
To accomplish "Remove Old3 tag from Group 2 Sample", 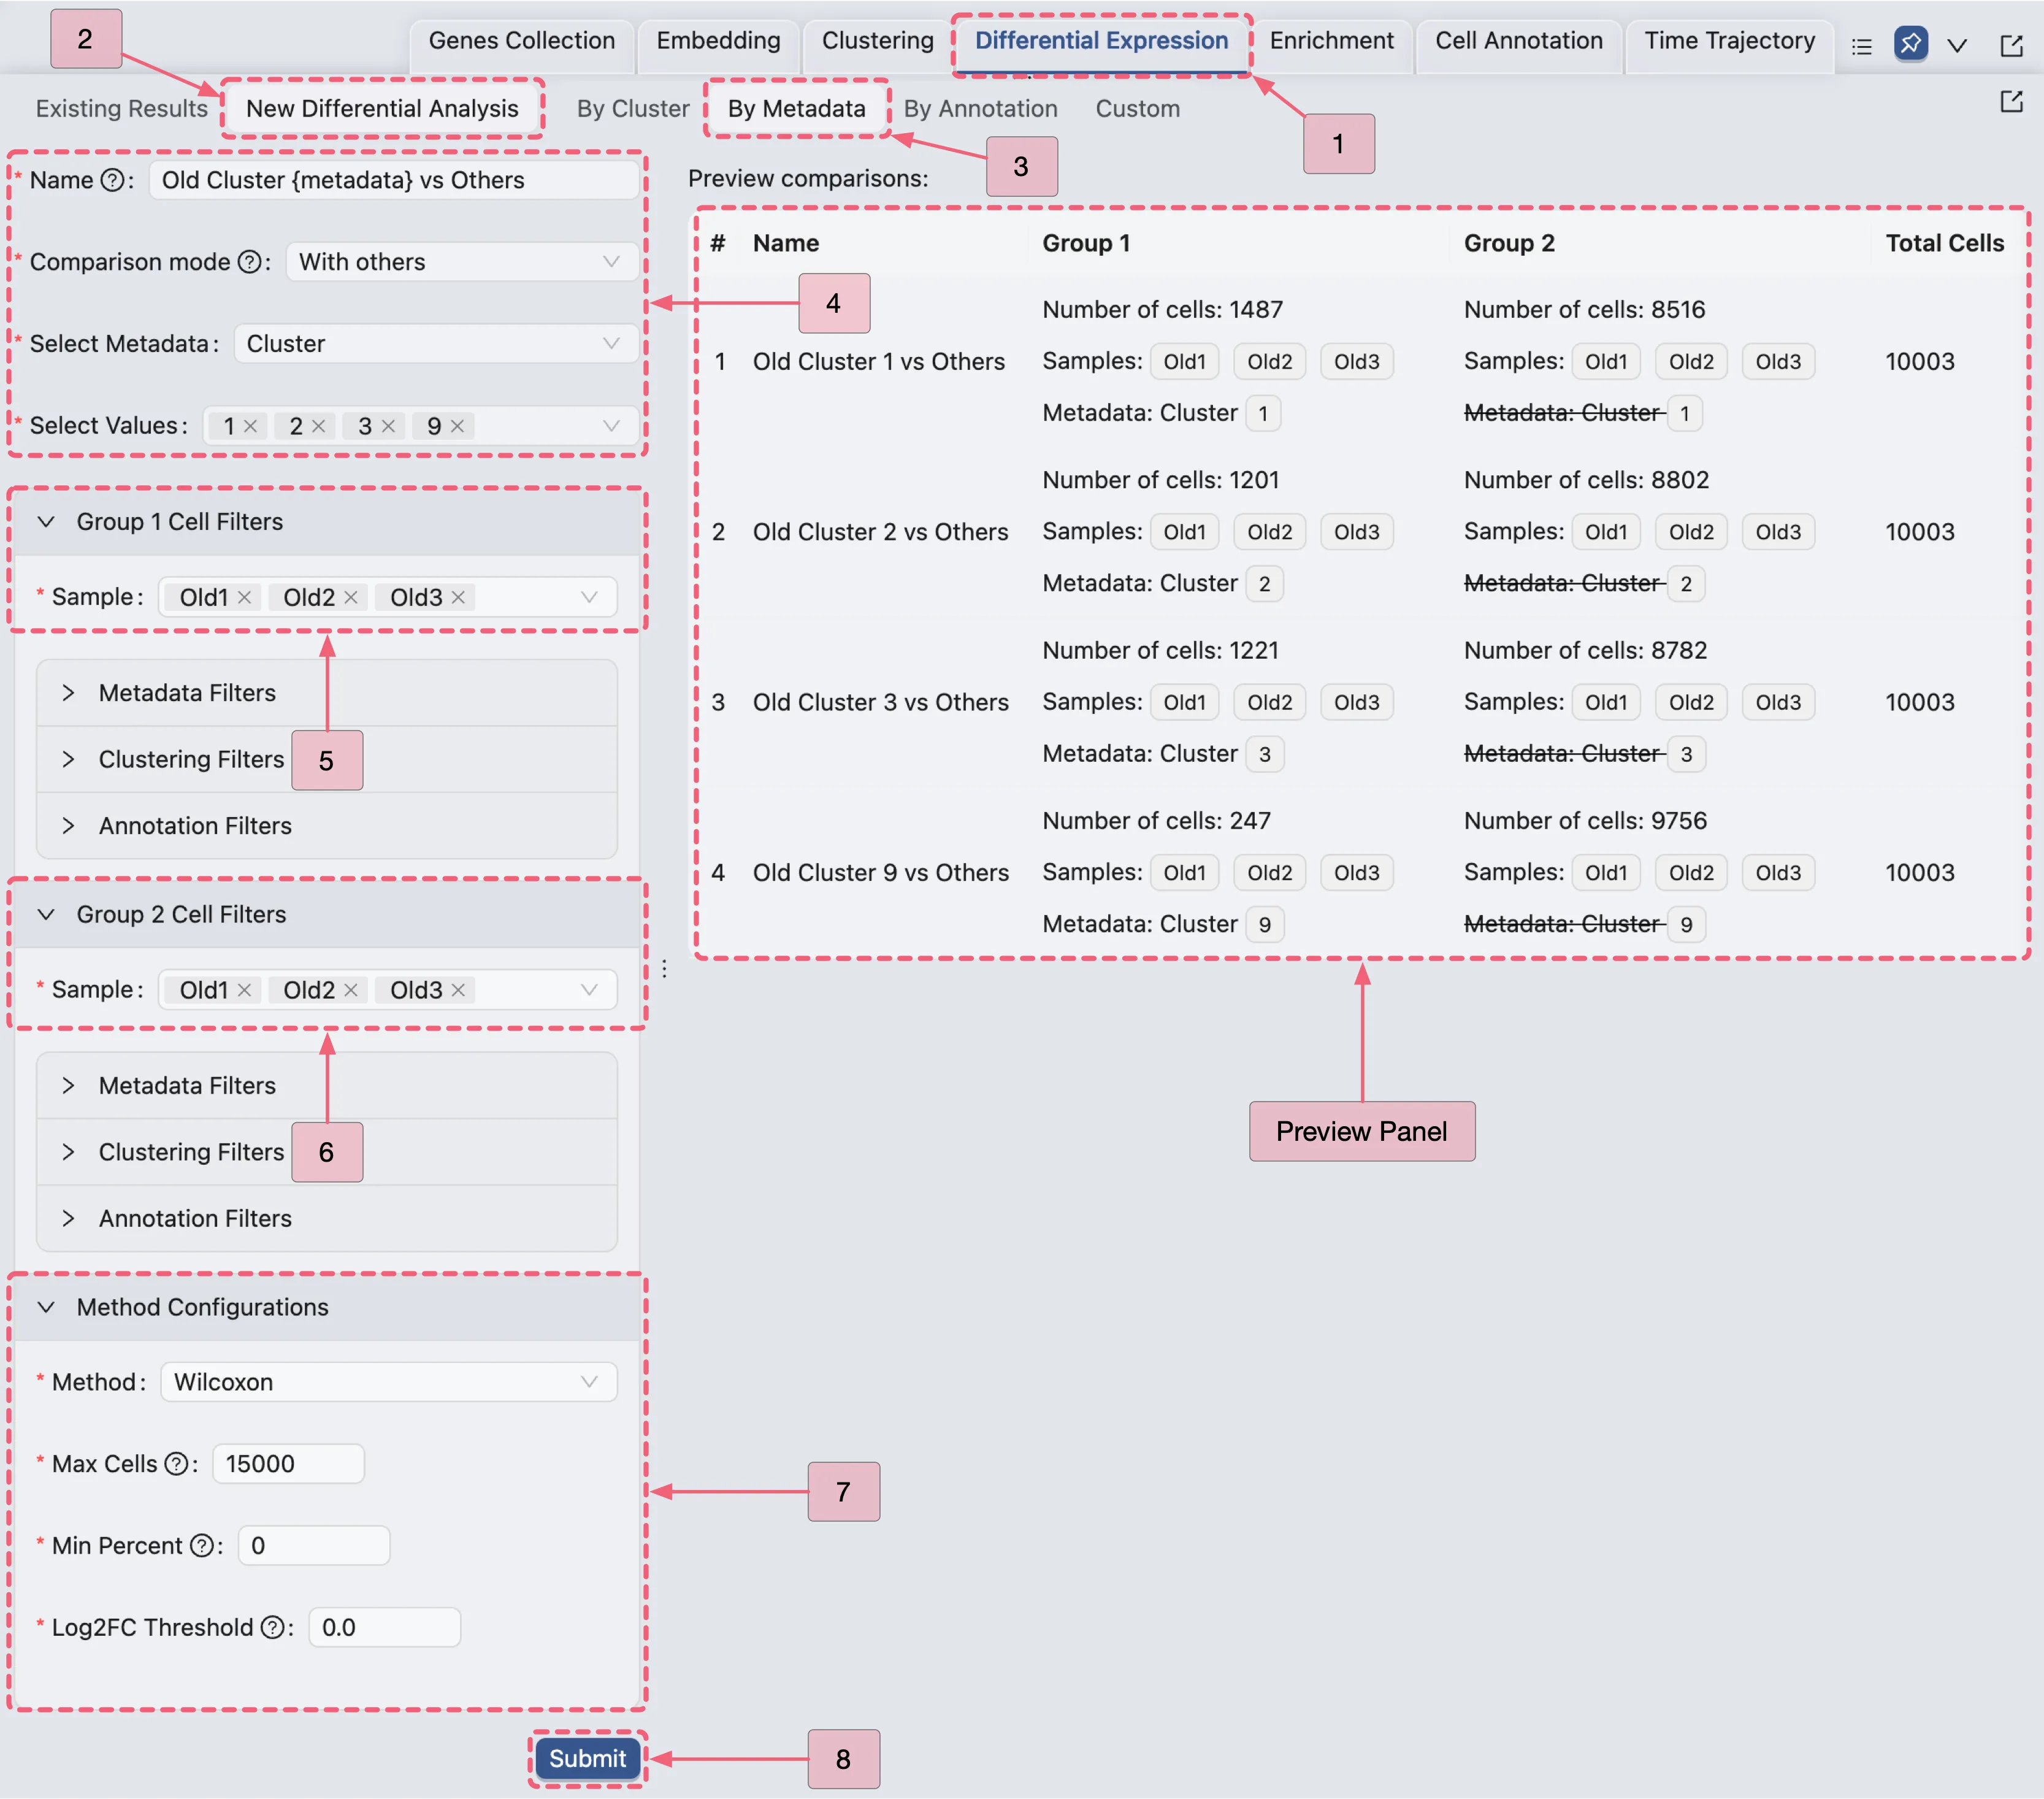I will (459, 990).
